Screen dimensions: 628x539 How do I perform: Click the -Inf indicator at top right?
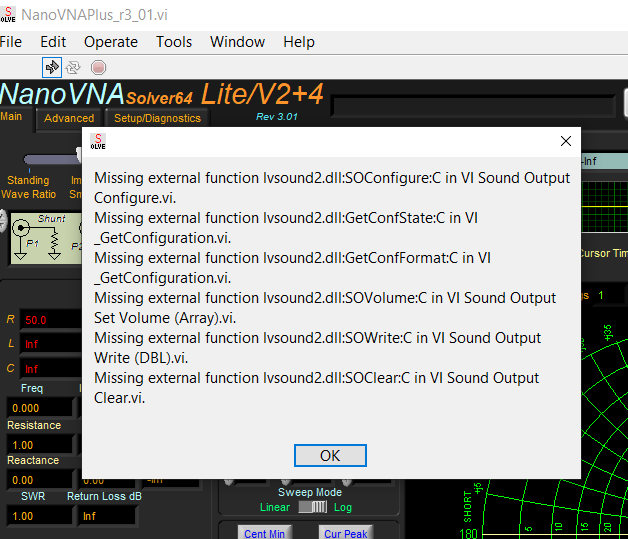(604, 161)
